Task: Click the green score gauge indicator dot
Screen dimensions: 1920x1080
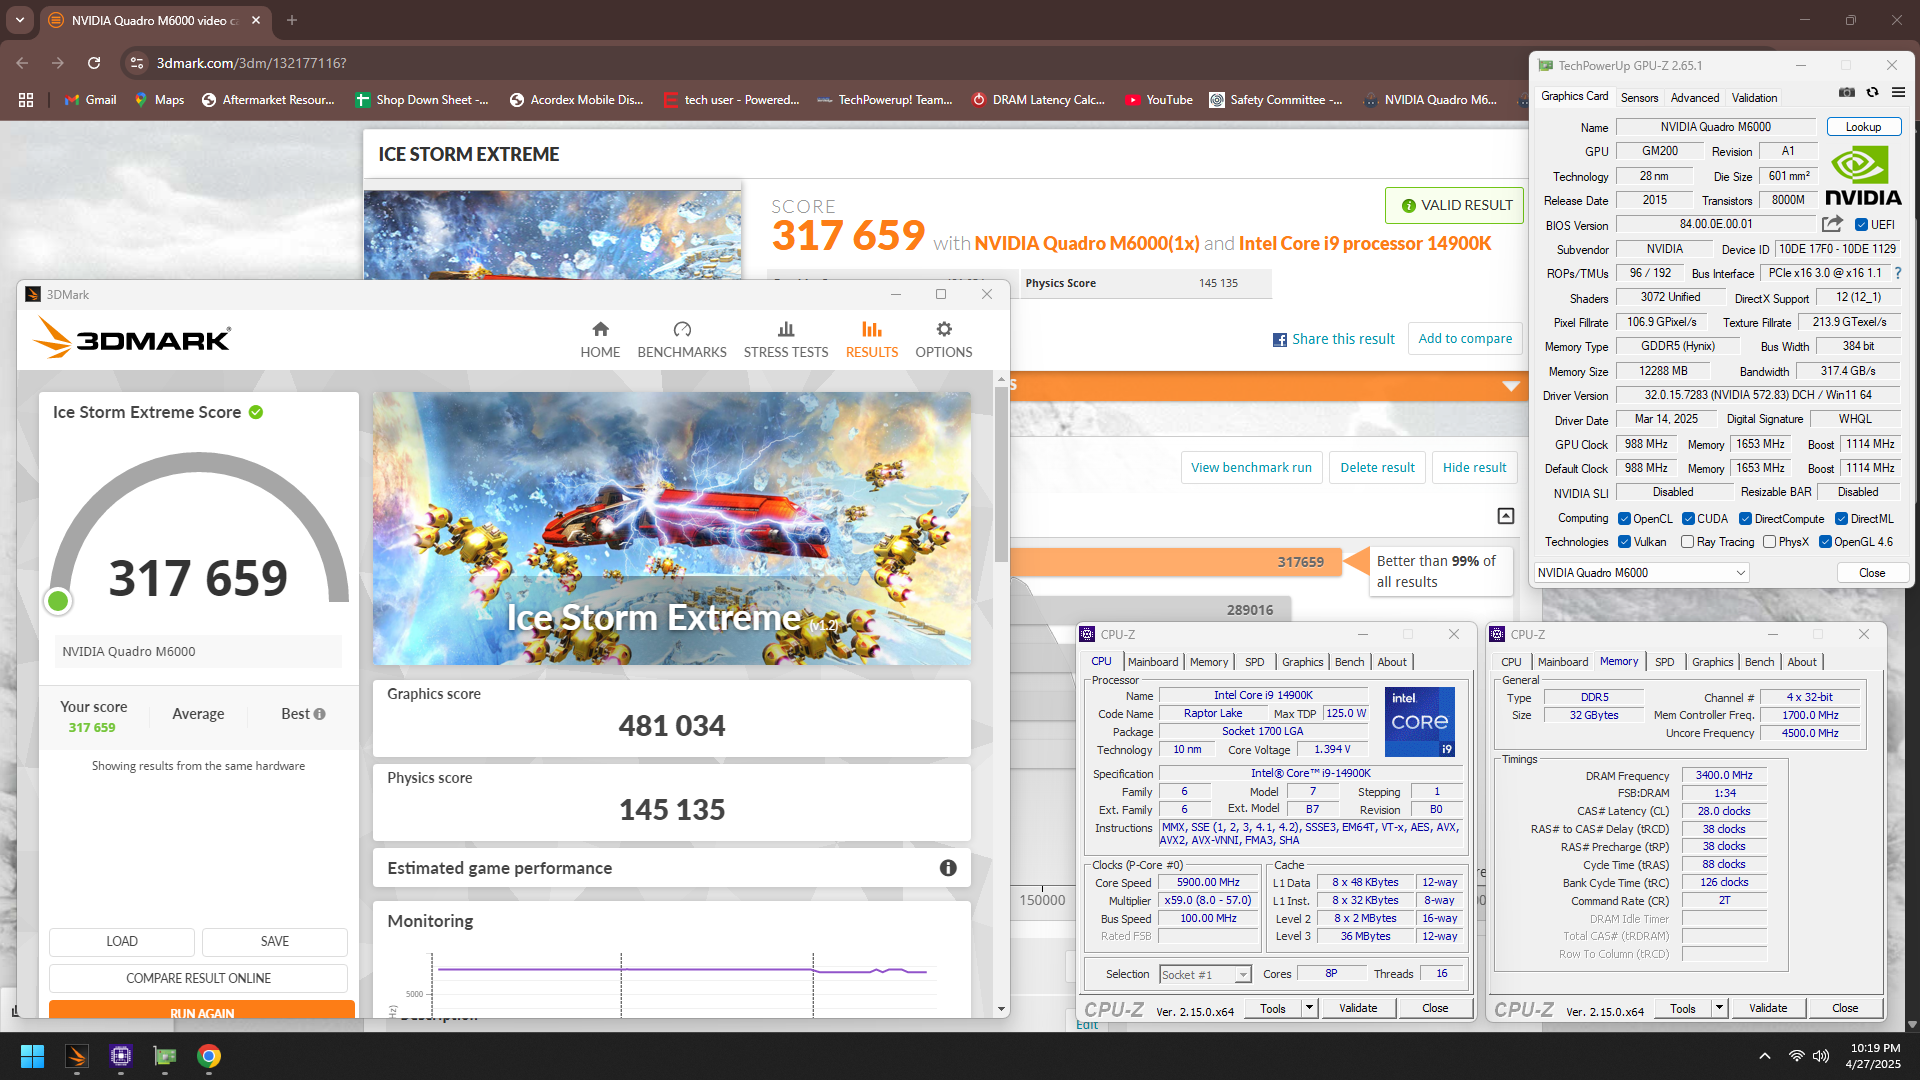Action: (58, 601)
